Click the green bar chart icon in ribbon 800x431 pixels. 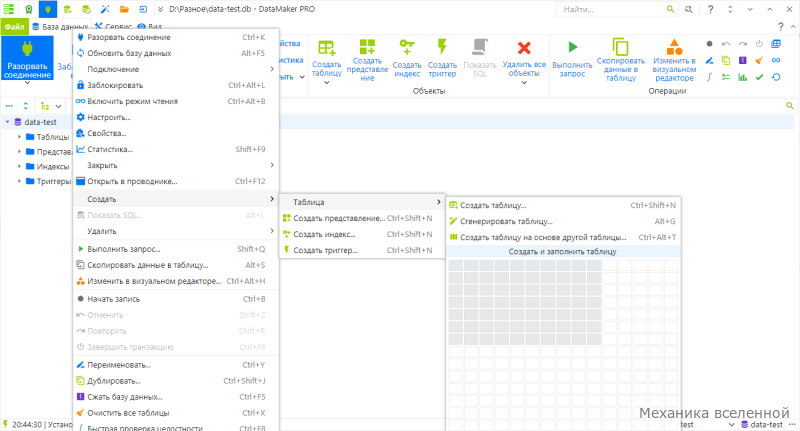[743, 77]
